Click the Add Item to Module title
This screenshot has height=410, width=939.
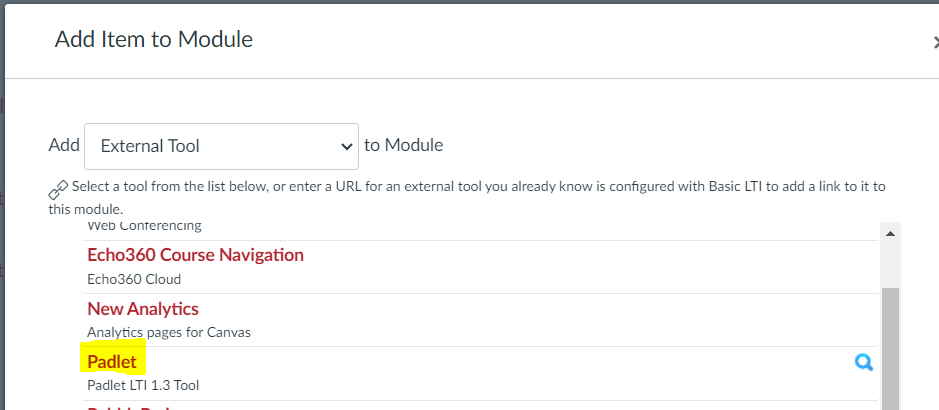[153, 40]
